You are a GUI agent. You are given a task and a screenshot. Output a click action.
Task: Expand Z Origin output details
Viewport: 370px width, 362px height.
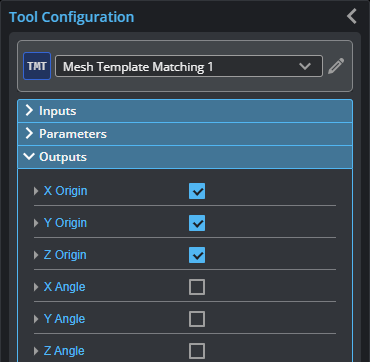coord(36,255)
